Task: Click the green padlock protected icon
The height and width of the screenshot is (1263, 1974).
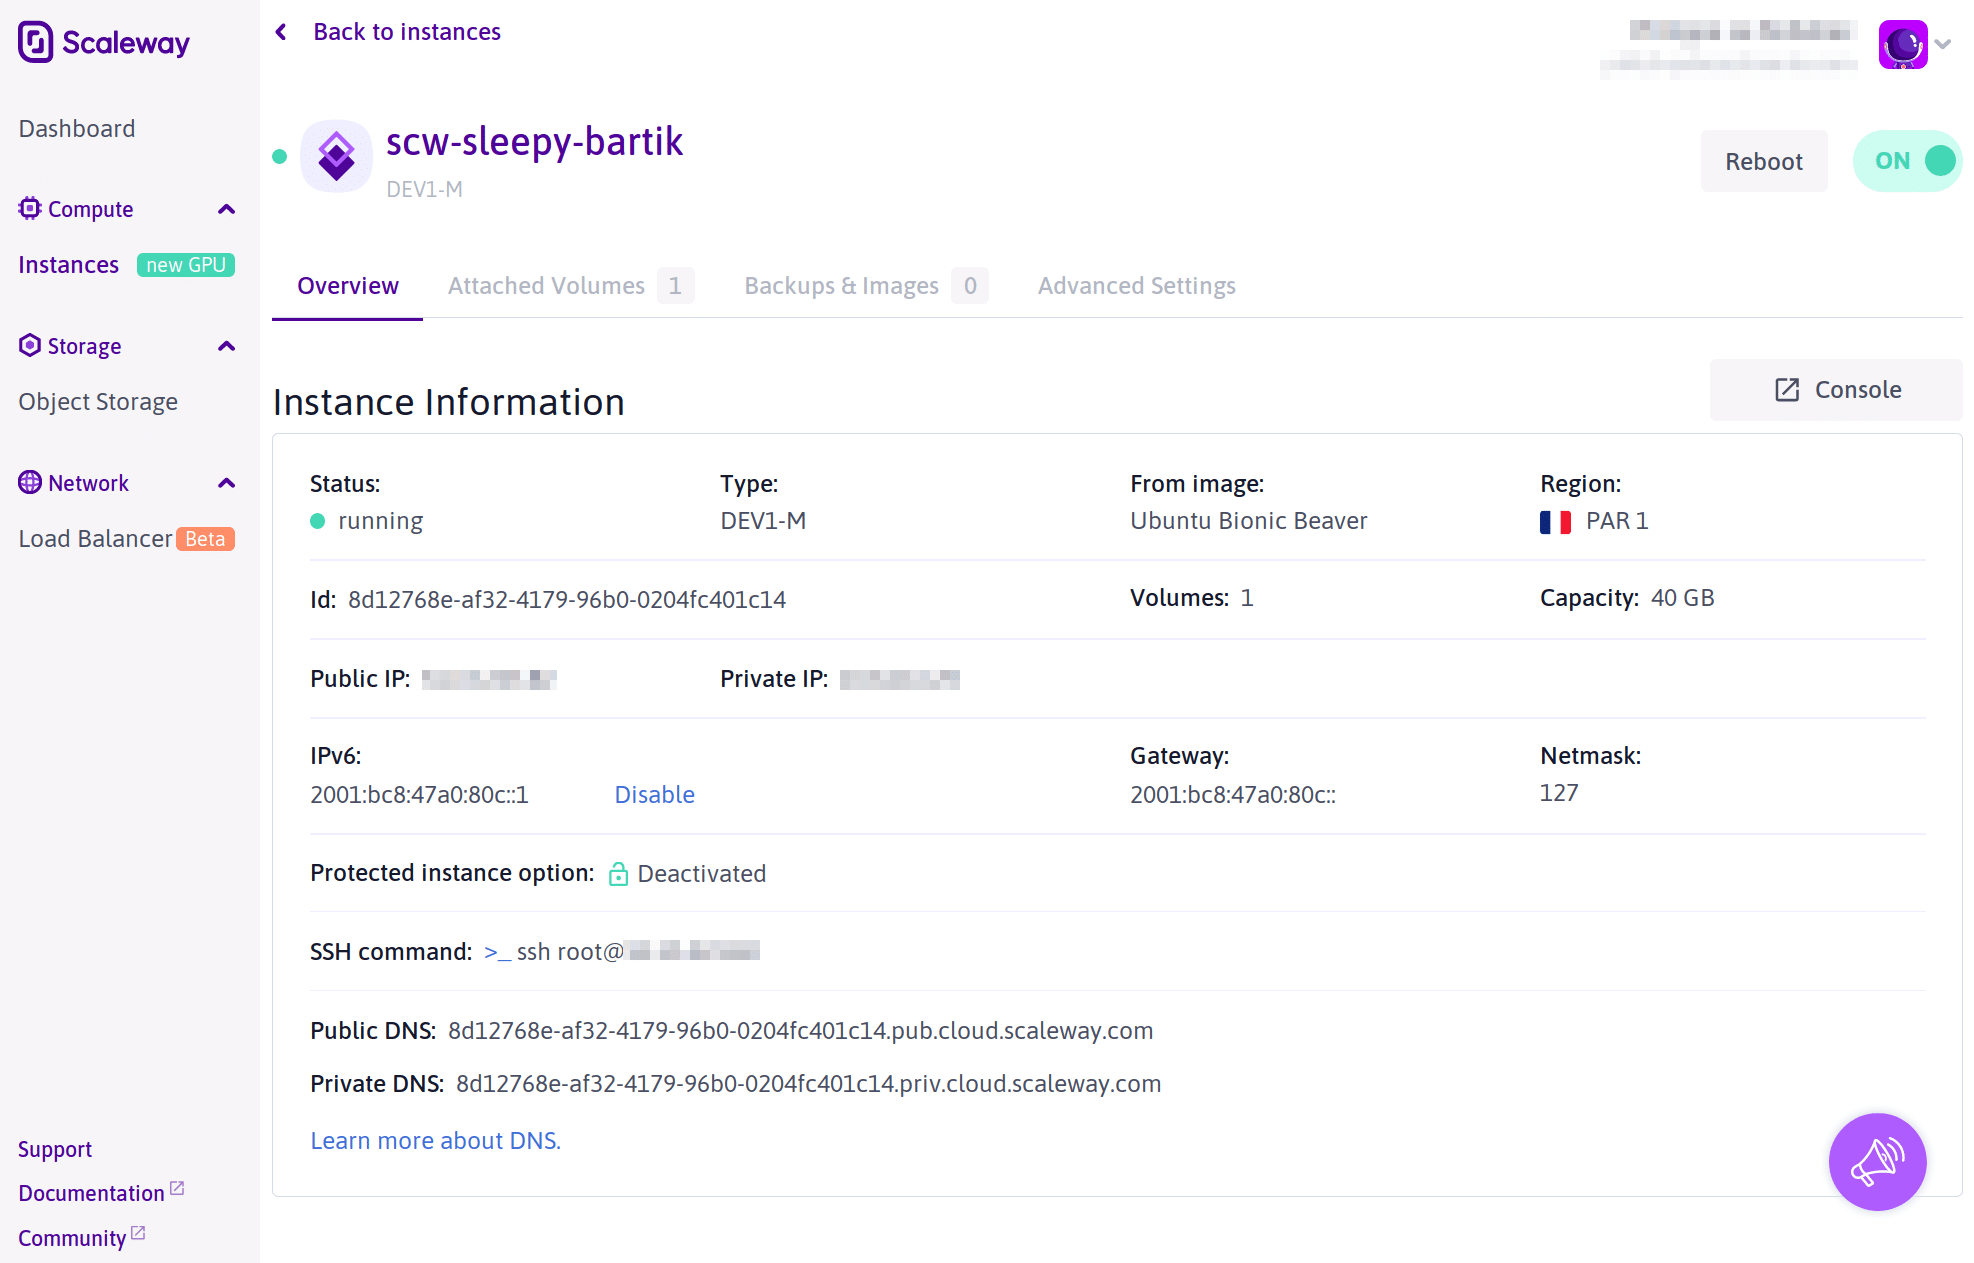Action: [618, 873]
